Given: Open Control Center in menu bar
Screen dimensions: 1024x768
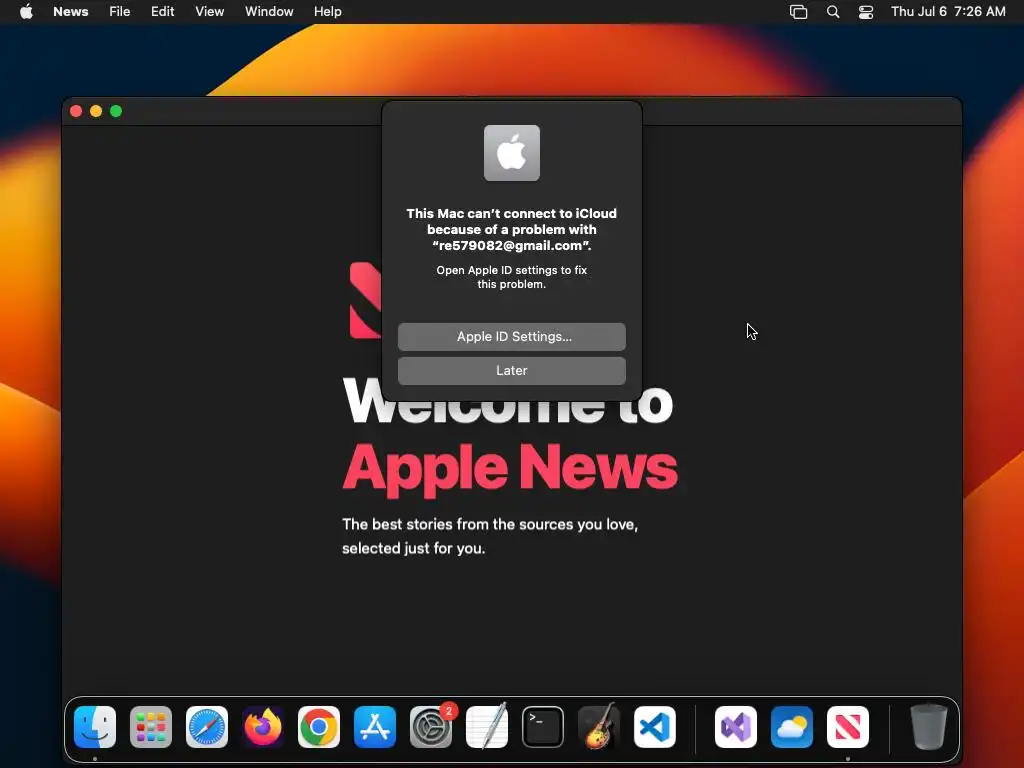Looking at the screenshot, I should pyautogui.click(x=866, y=12).
